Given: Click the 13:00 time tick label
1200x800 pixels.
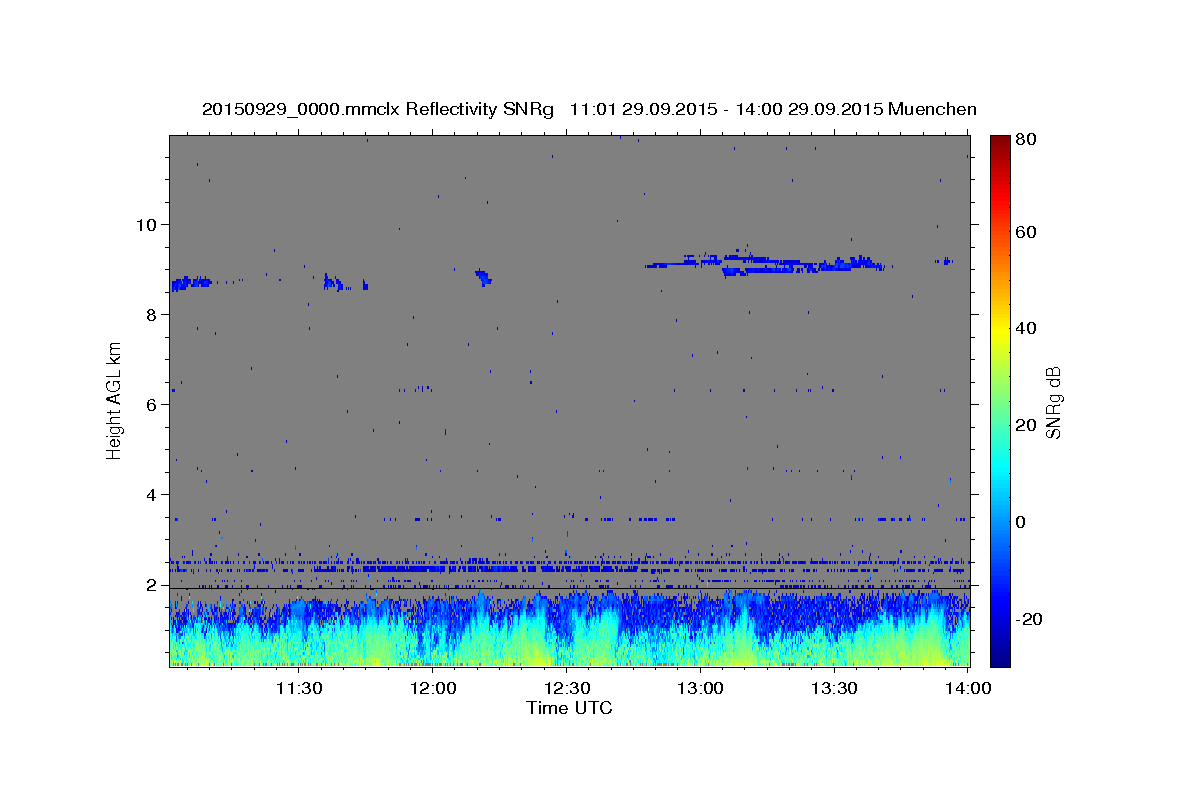Looking at the screenshot, I should coord(700,688).
